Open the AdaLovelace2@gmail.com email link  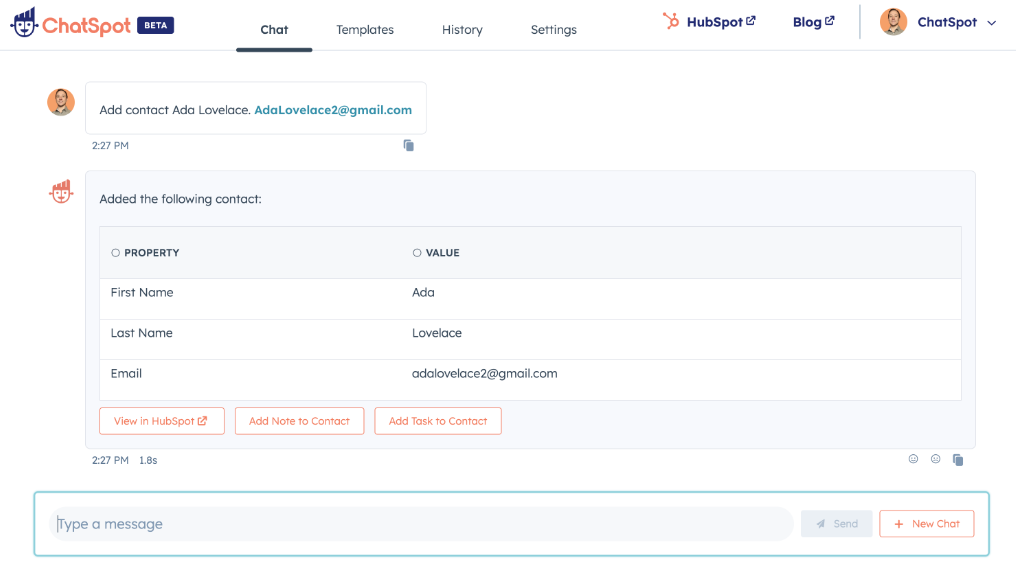pyautogui.click(x=333, y=110)
